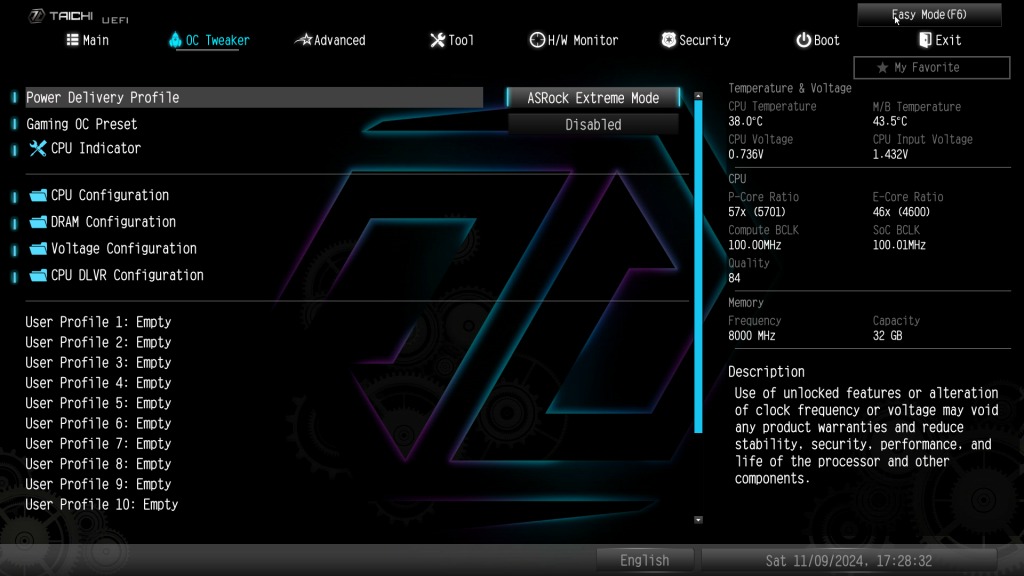
Task: Click the CPU Configuration folder icon
Action: pyautogui.click(x=39, y=195)
